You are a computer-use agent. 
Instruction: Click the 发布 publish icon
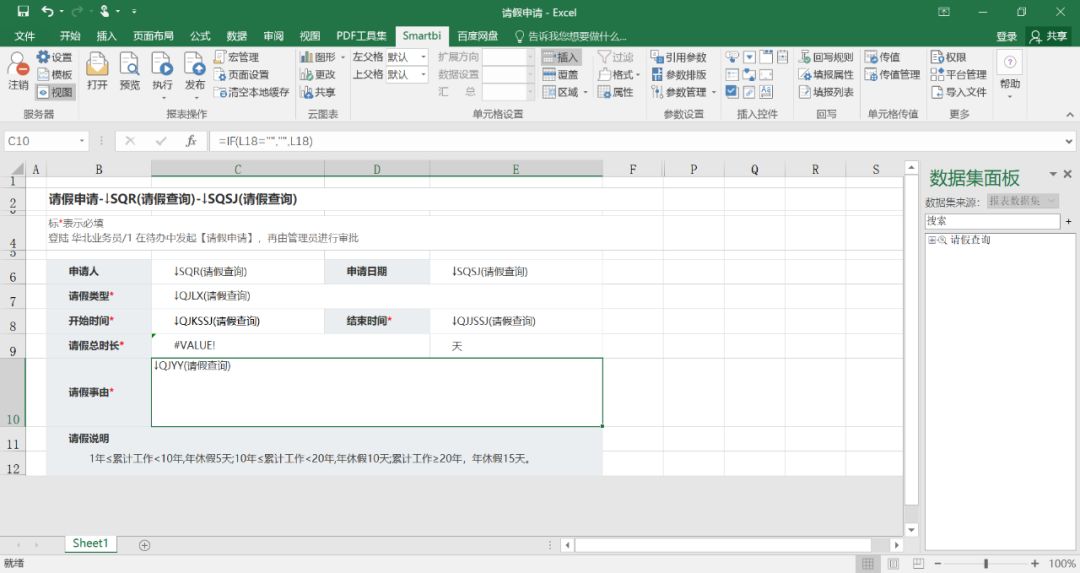click(x=194, y=70)
